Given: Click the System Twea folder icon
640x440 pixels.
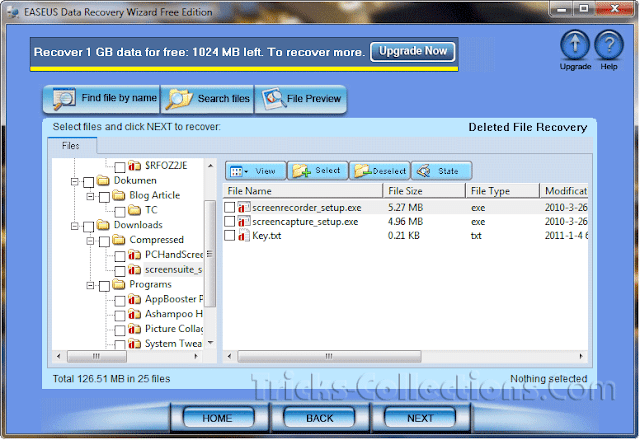Looking at the screenshot, I should coord(135,344).
